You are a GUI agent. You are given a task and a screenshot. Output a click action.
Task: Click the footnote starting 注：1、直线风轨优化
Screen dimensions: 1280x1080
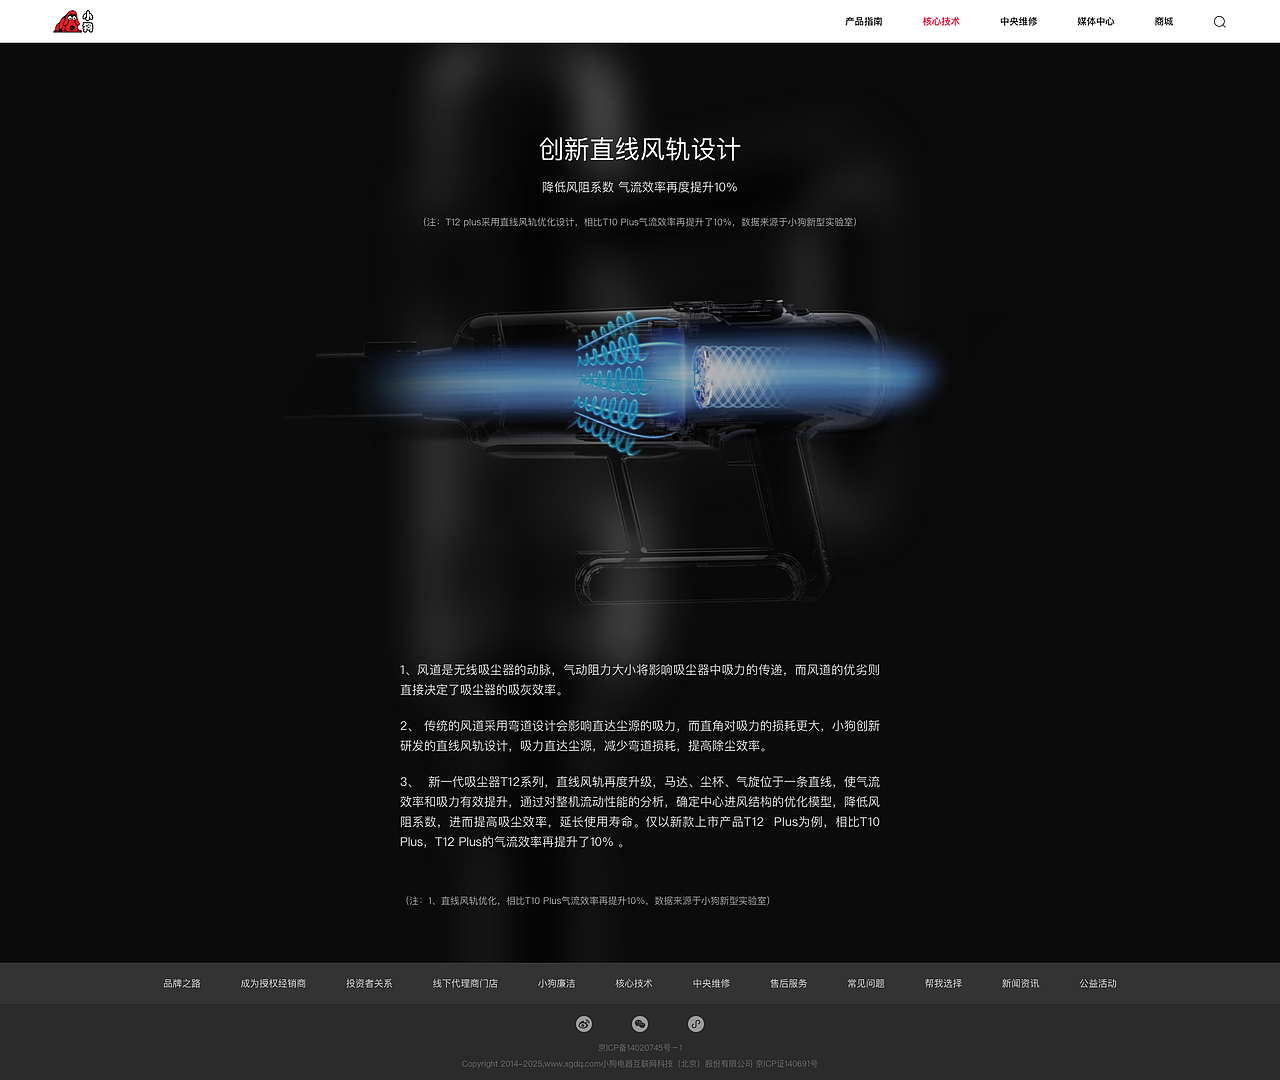[x=587, y=901]
